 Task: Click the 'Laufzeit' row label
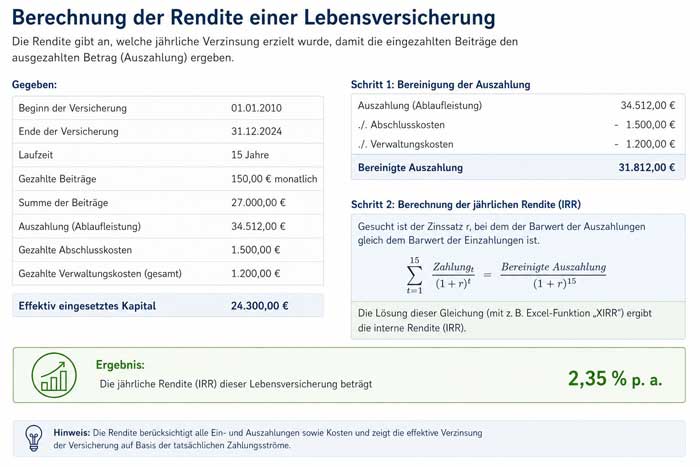[36, 155]
